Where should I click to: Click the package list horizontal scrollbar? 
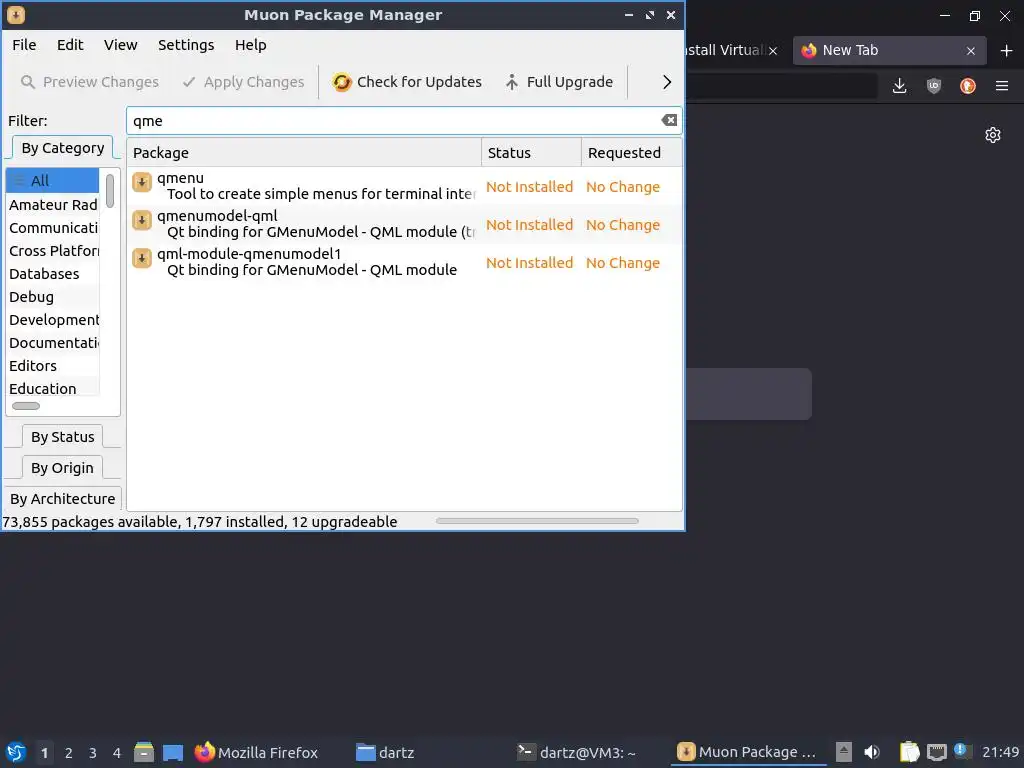coord(537,521)
